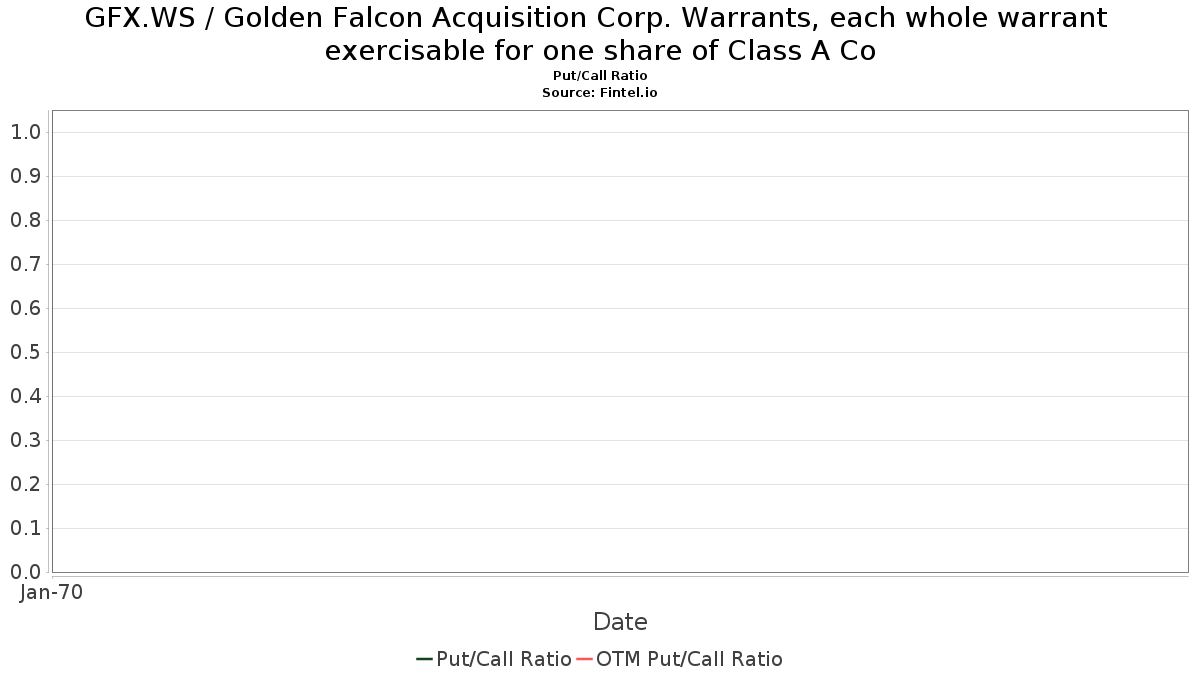
Task: Click the Put/Call Ratio legend entry
Action: [494, 659]
